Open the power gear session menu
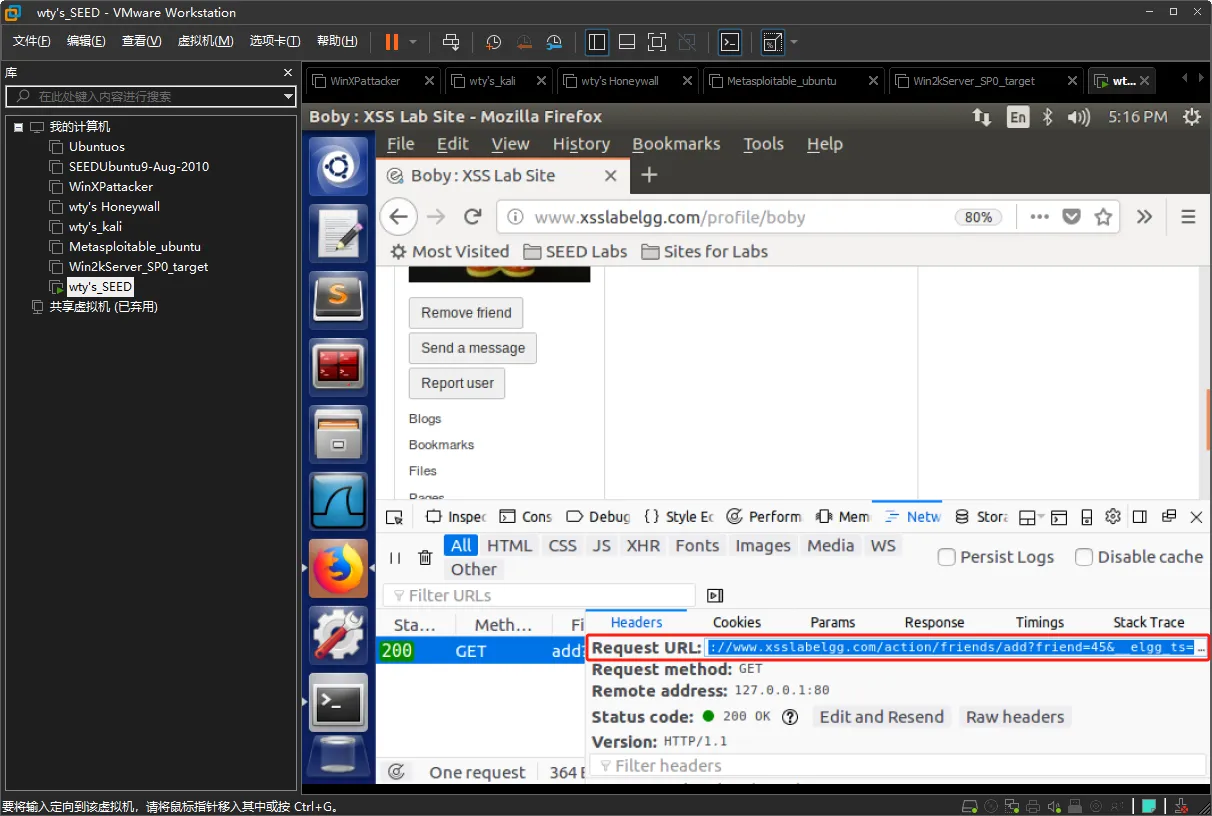The image size is (1212, 816). point(1191,117)
